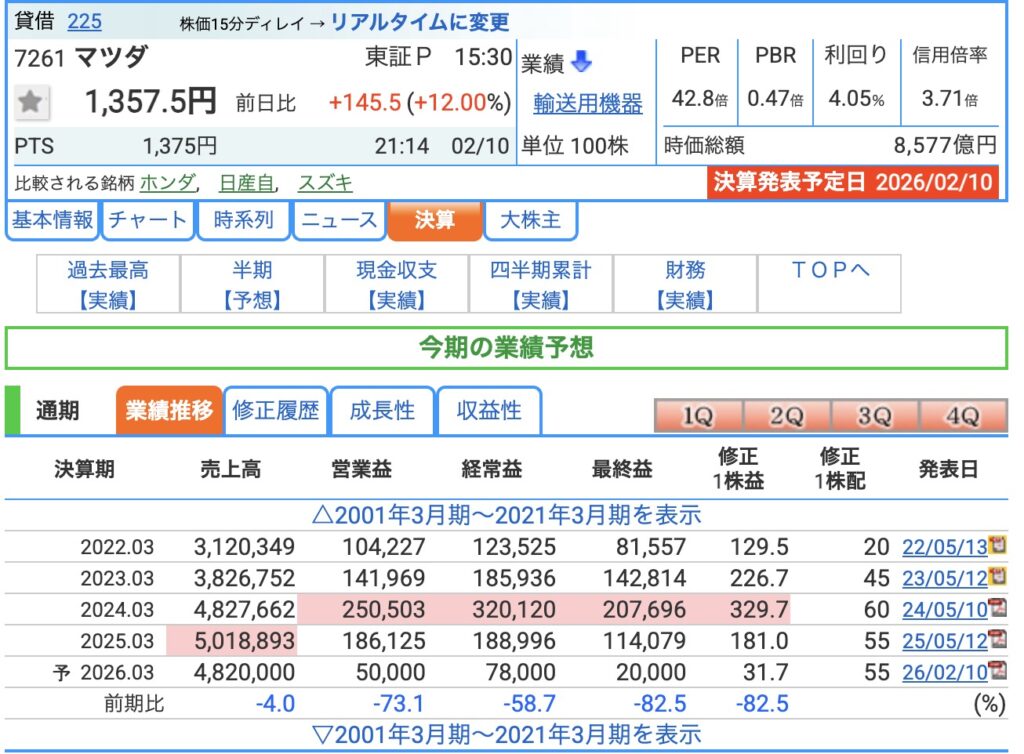The image size is (1024, 754).
Task: Open the 輸送用機器 sector link
Action: (587, 103)
